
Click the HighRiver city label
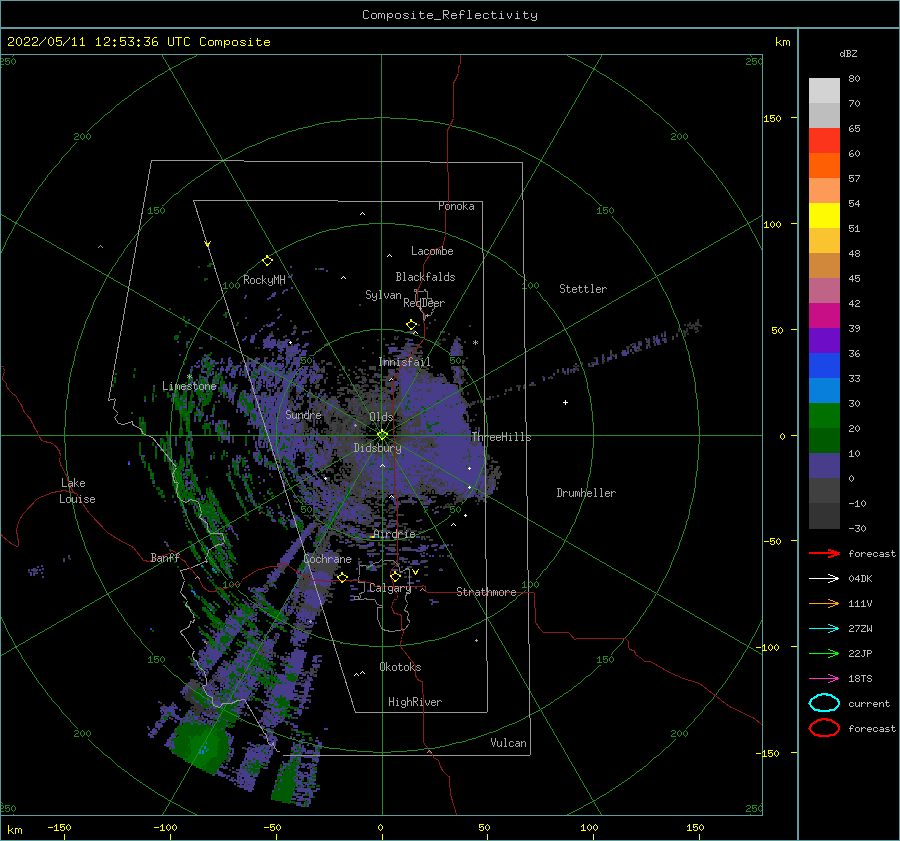pos(415,702)
